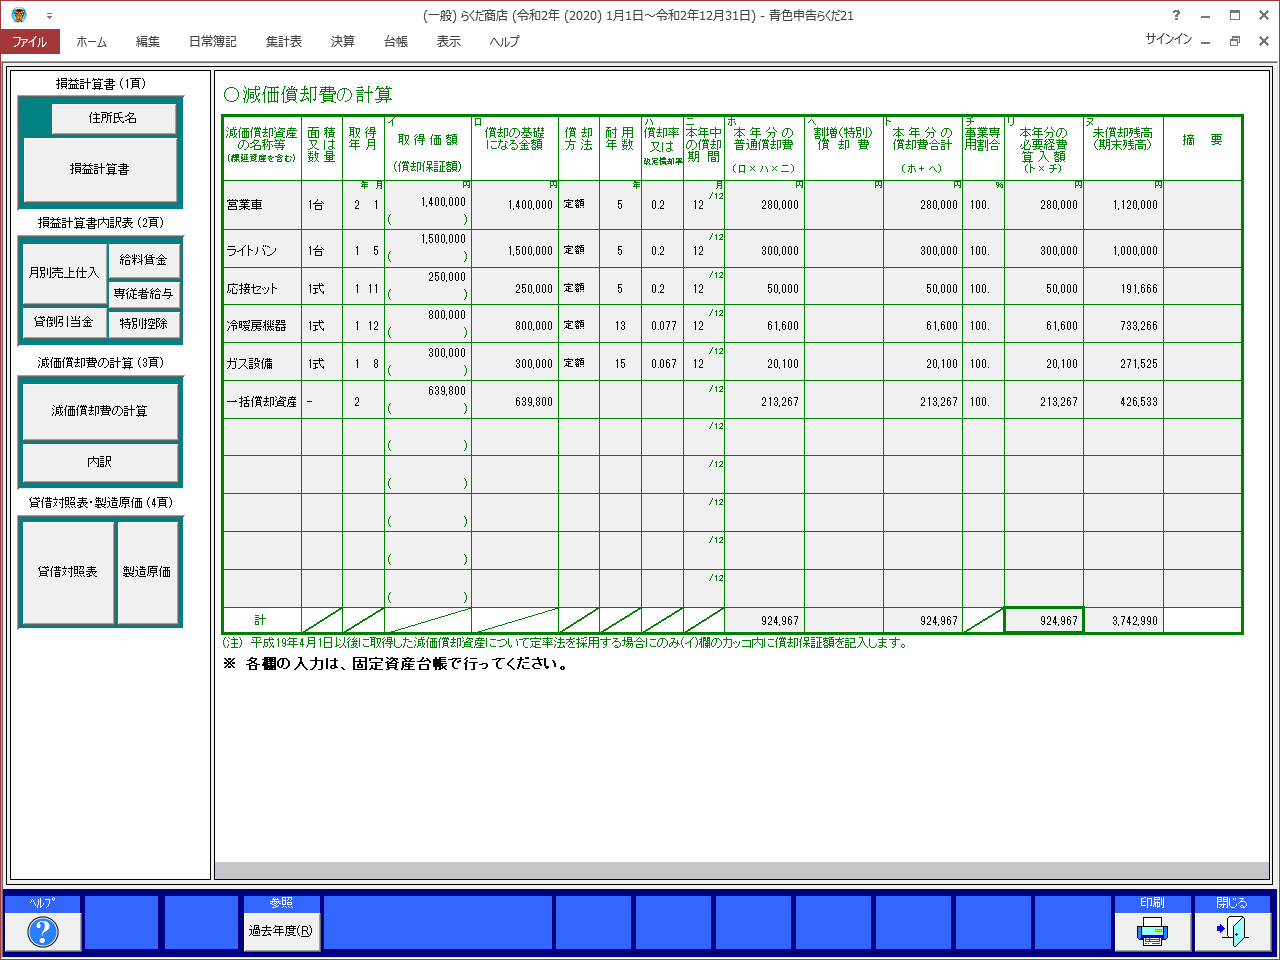Open the 貸借対照表 button

coord(68,572)
